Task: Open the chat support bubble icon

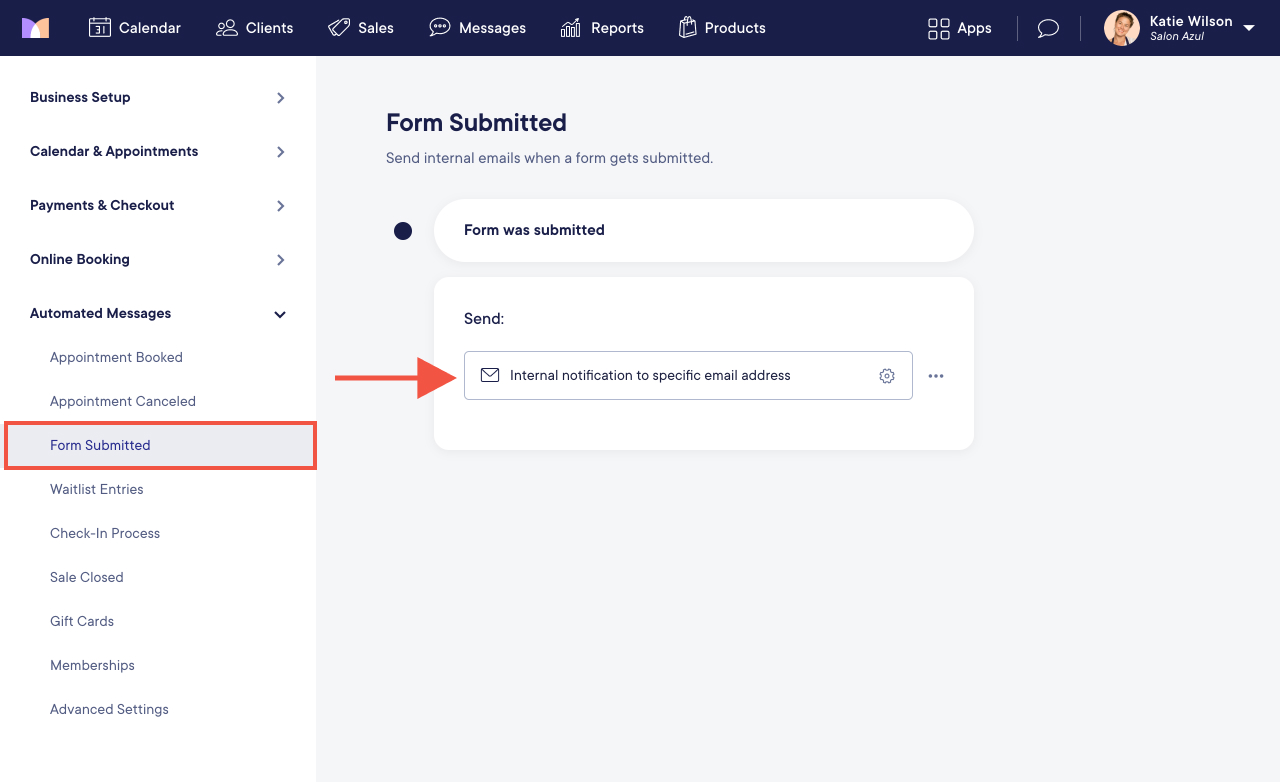Action: click(1047, 28)
